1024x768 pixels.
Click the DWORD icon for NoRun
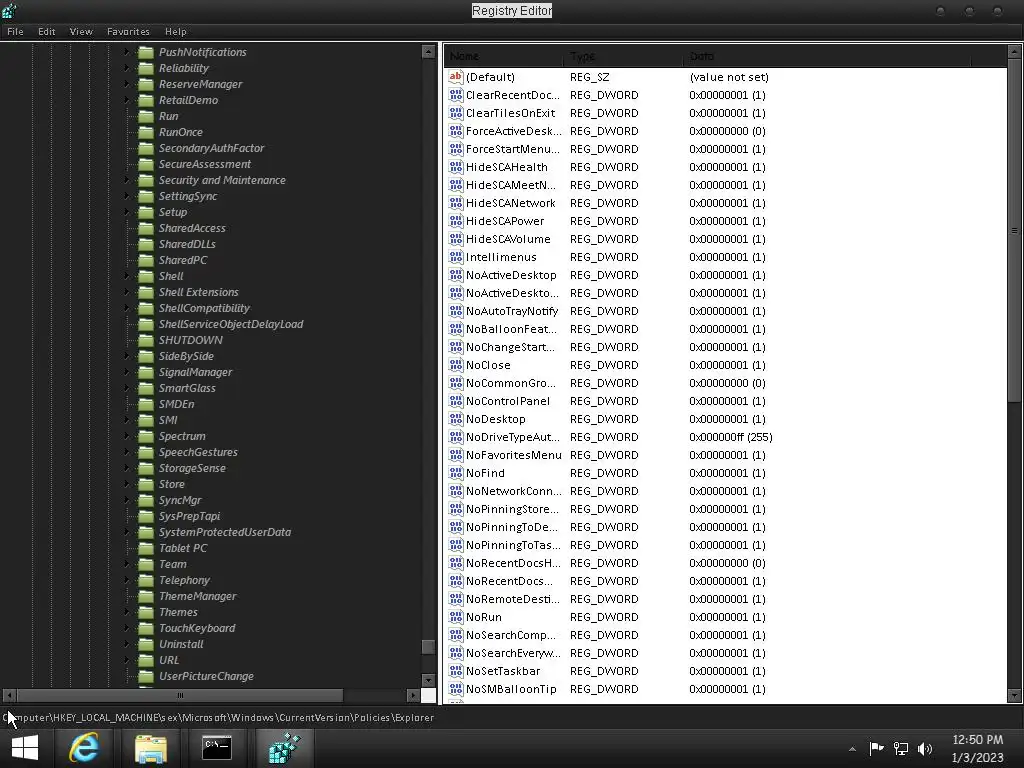click(456, 617)
